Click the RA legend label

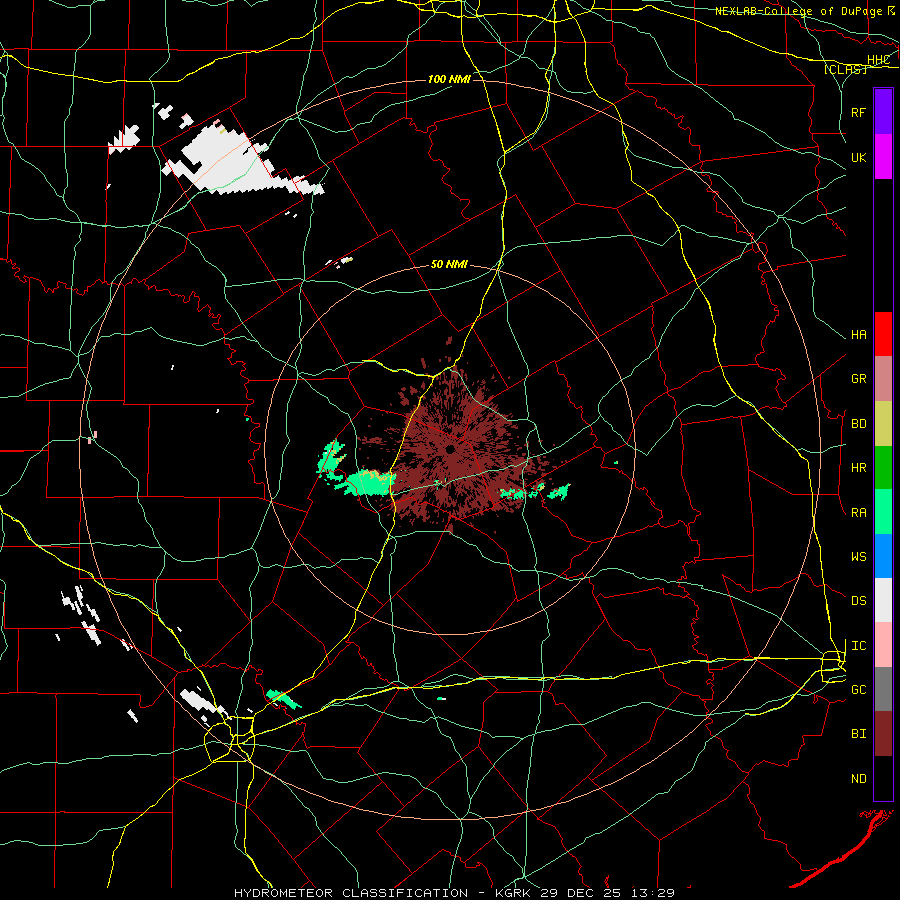(859, 512)
